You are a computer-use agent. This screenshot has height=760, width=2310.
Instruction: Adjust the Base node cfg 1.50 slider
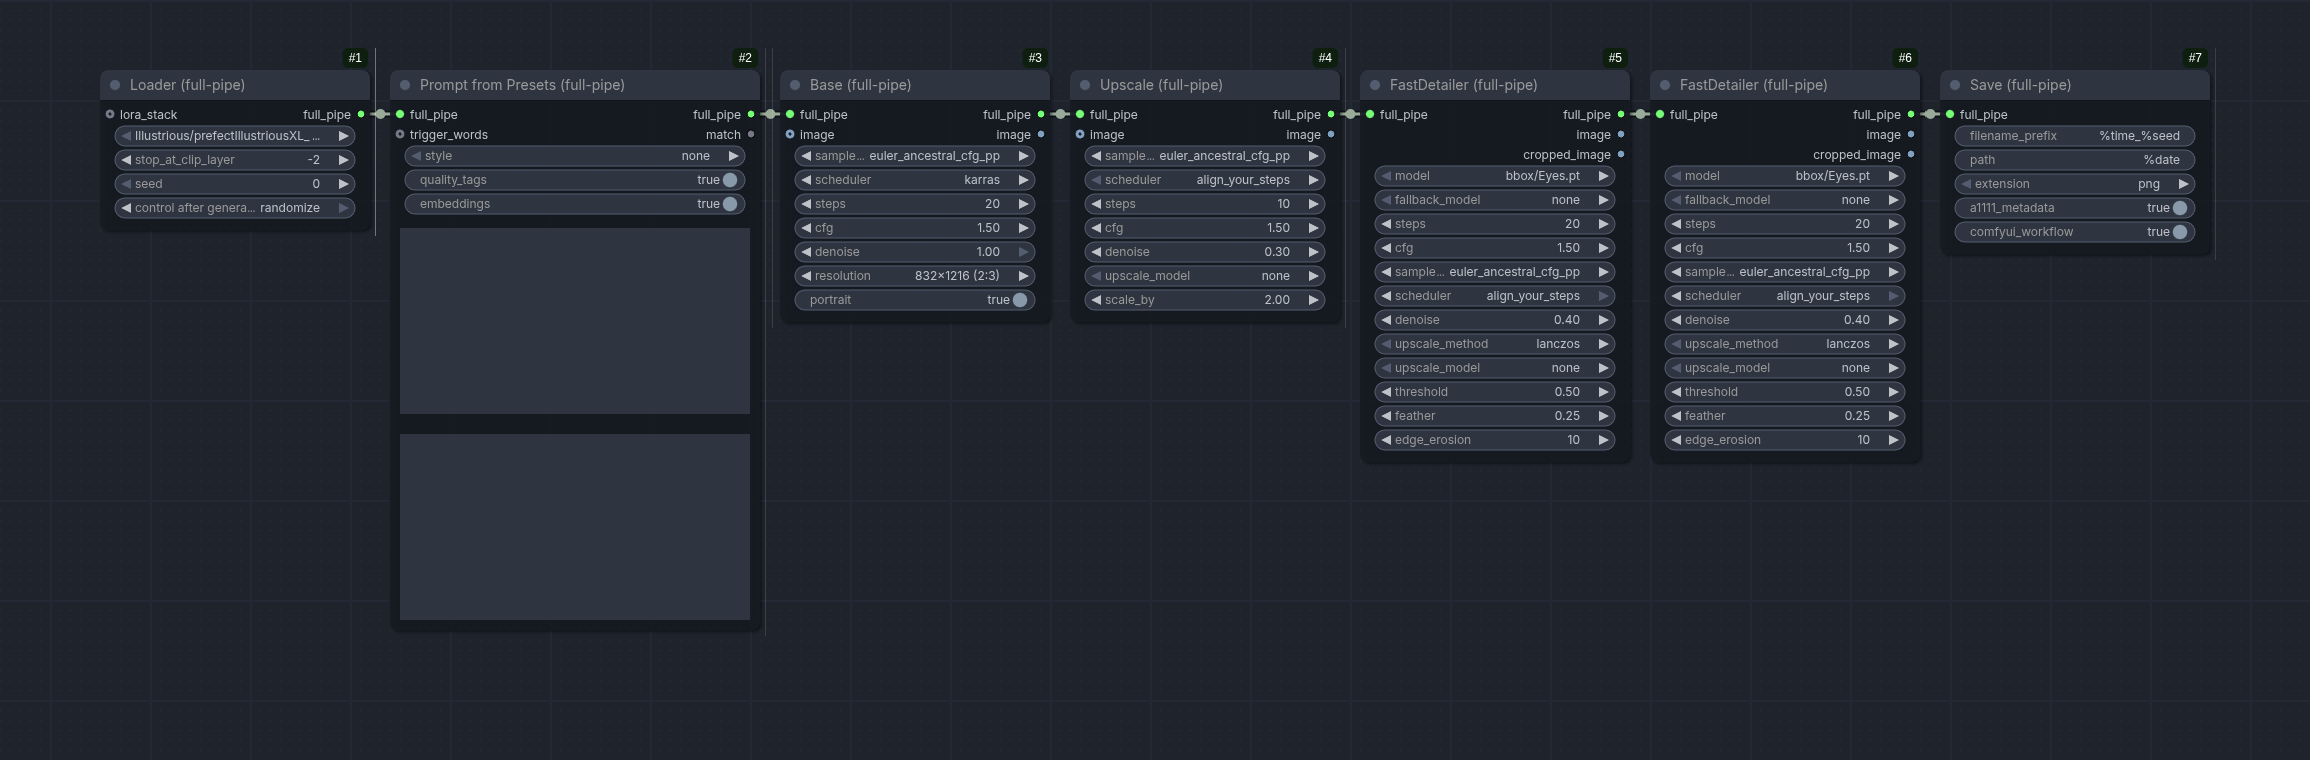point(915,228)
